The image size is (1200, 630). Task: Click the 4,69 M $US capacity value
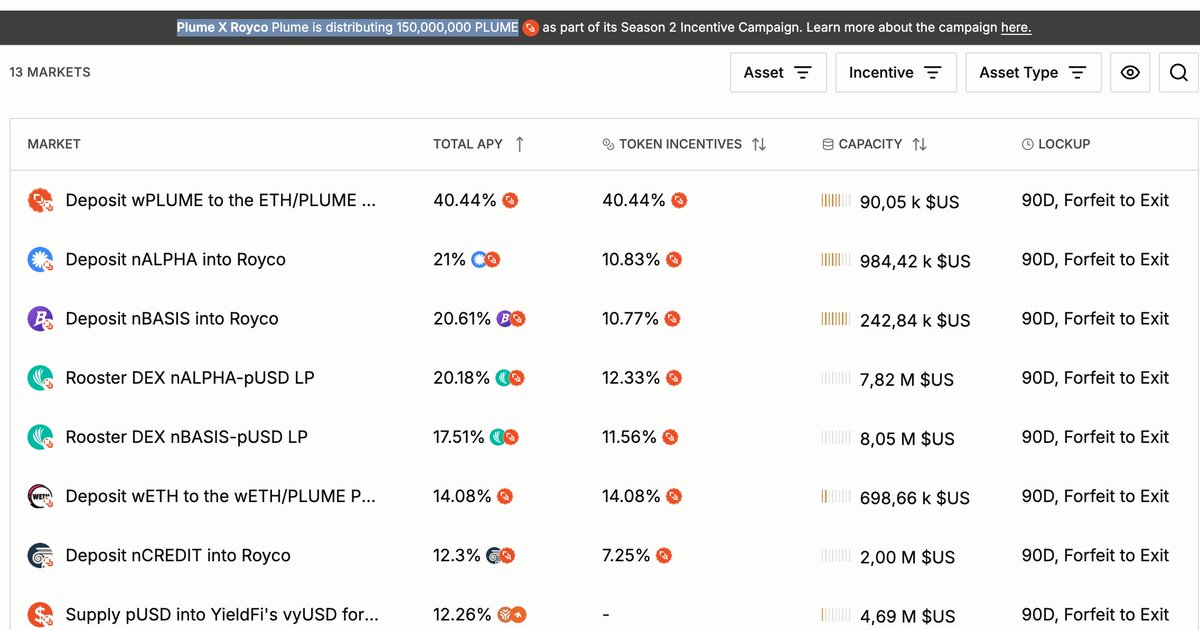907,615
